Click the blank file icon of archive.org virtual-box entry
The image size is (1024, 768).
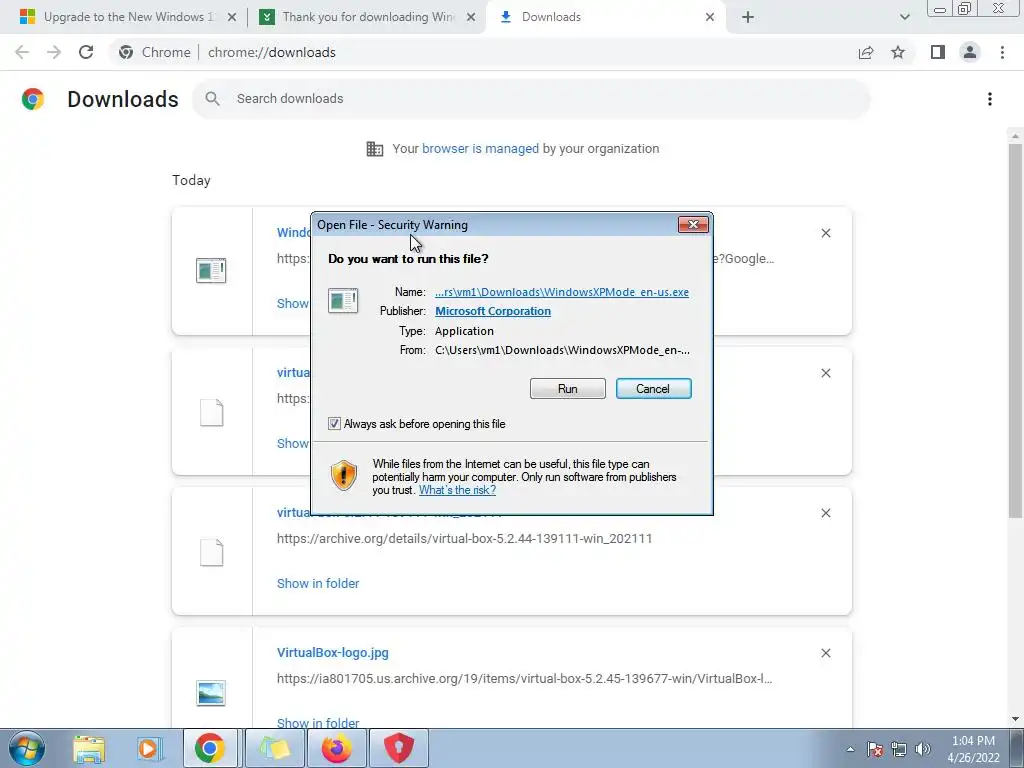coord(211,552)
